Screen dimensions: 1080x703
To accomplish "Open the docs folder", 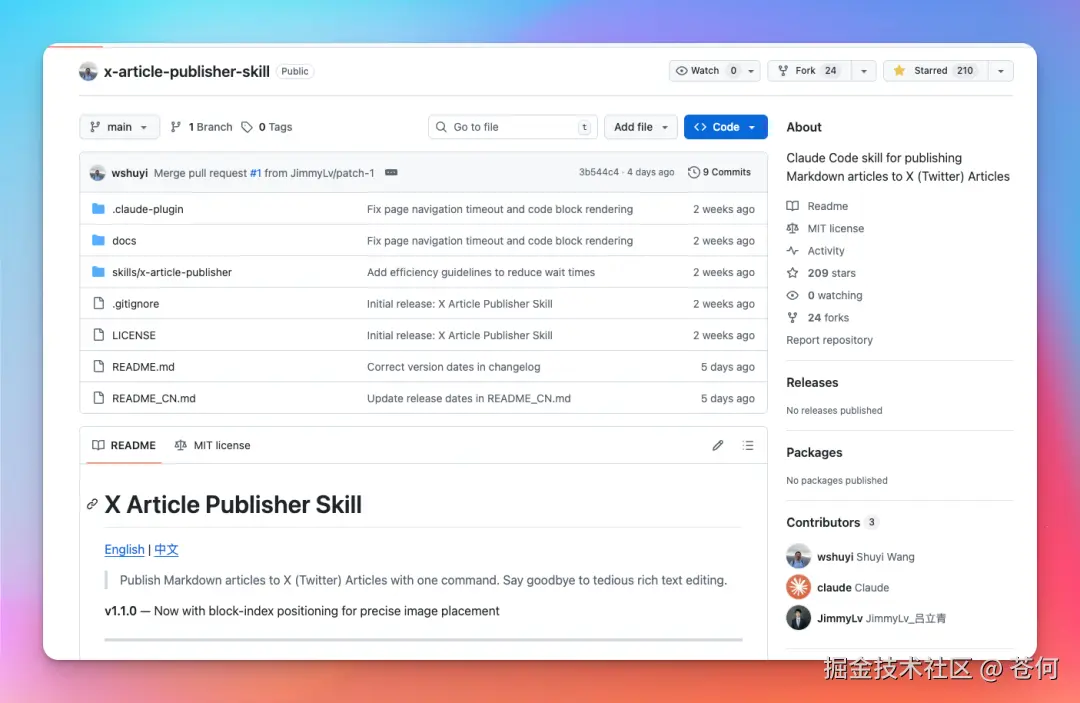I will [124, 240].
